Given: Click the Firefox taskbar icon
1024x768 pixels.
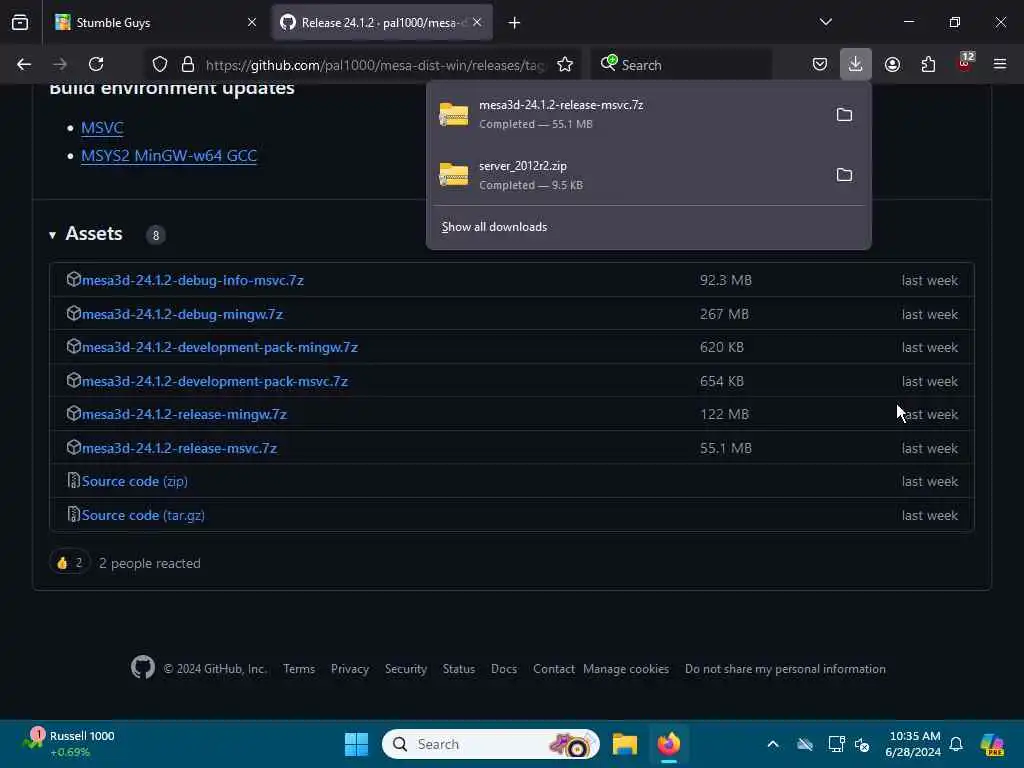Looking at the screenshot, I should [668, 744].
